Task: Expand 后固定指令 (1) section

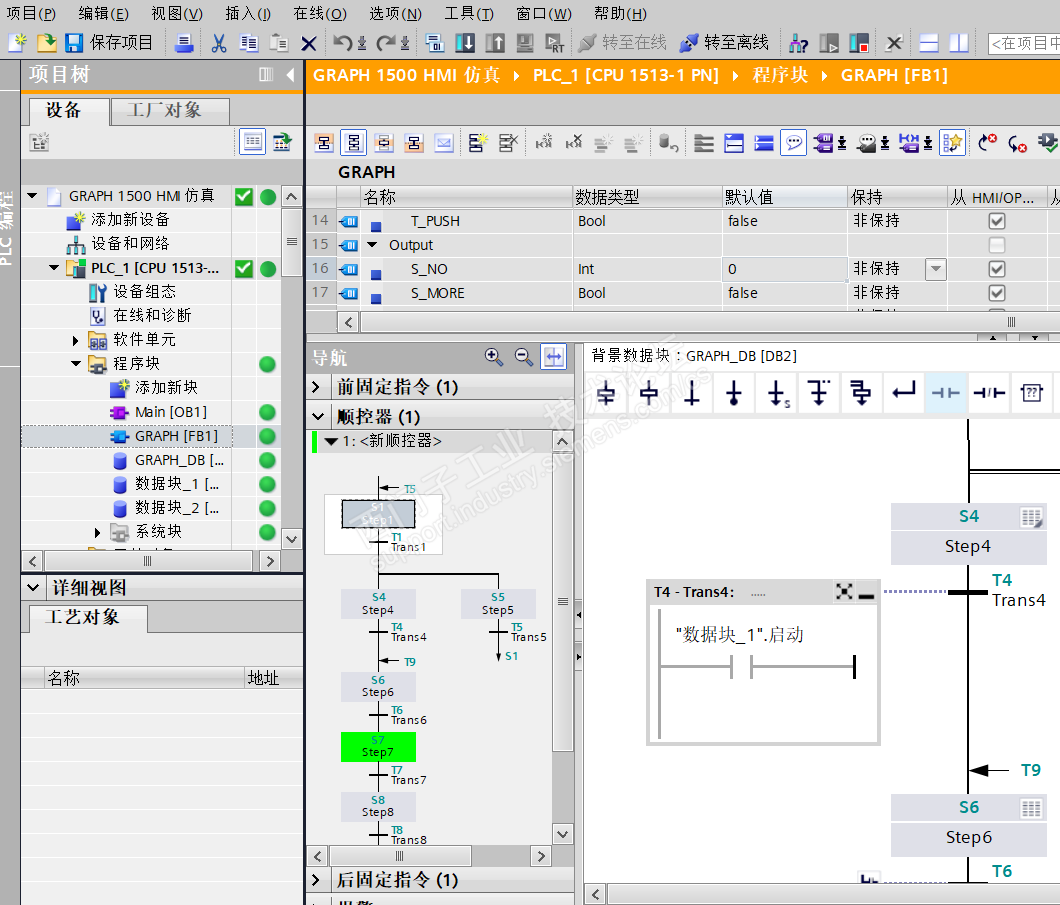Action: [316, 880]
